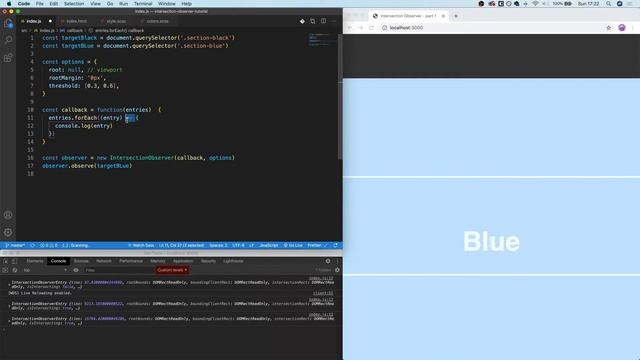Open the Custom levels dropdown
The height and width of the screenshot is (360, 640).
pyautogui.click(x=172, y=270)
